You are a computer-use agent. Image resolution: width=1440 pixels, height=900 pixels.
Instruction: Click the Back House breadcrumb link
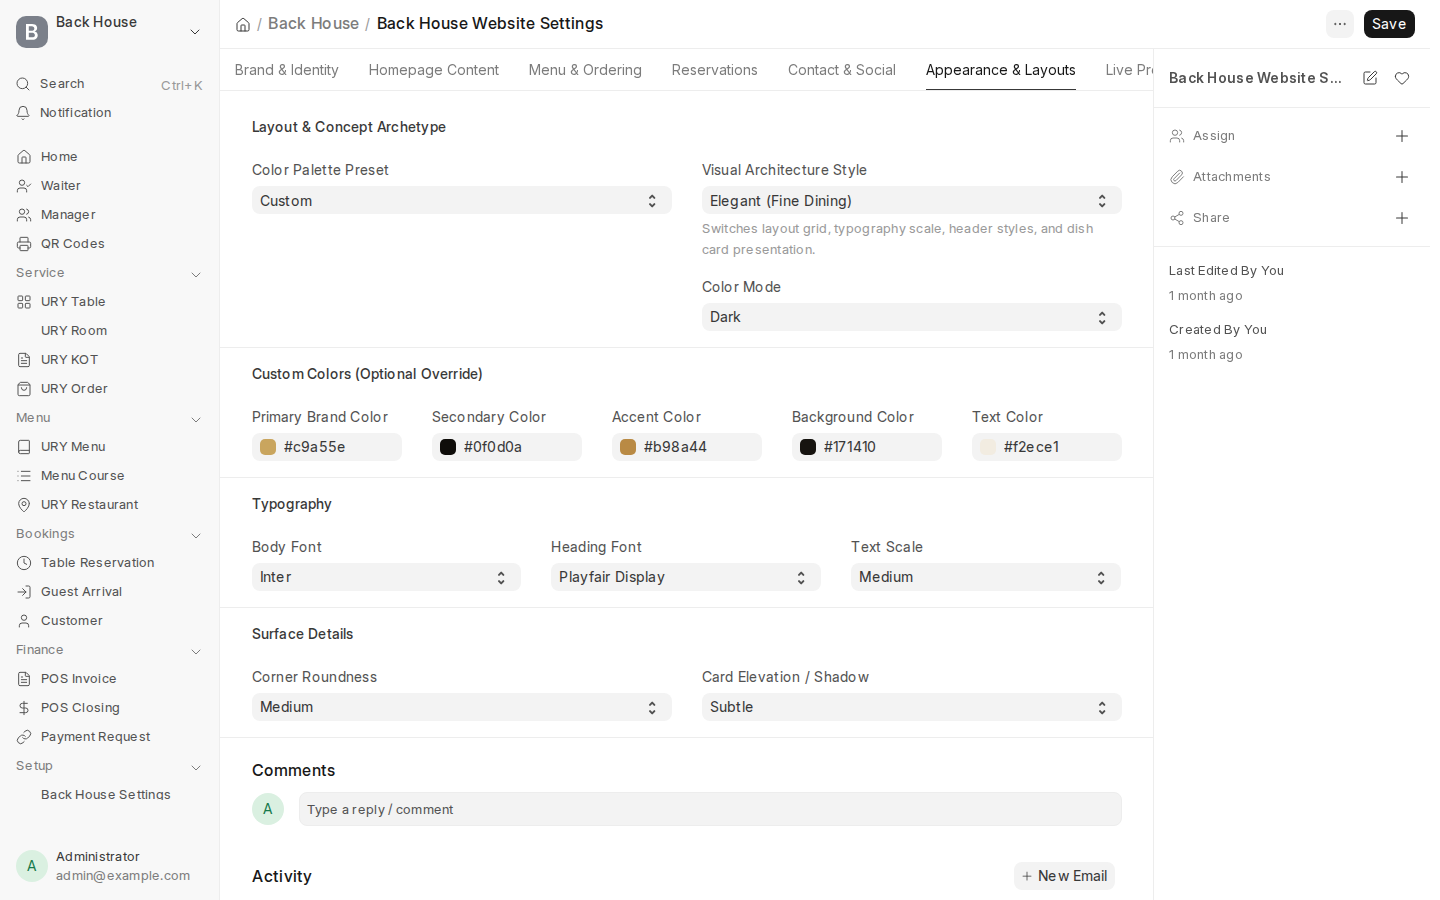(x=313, y=24)
